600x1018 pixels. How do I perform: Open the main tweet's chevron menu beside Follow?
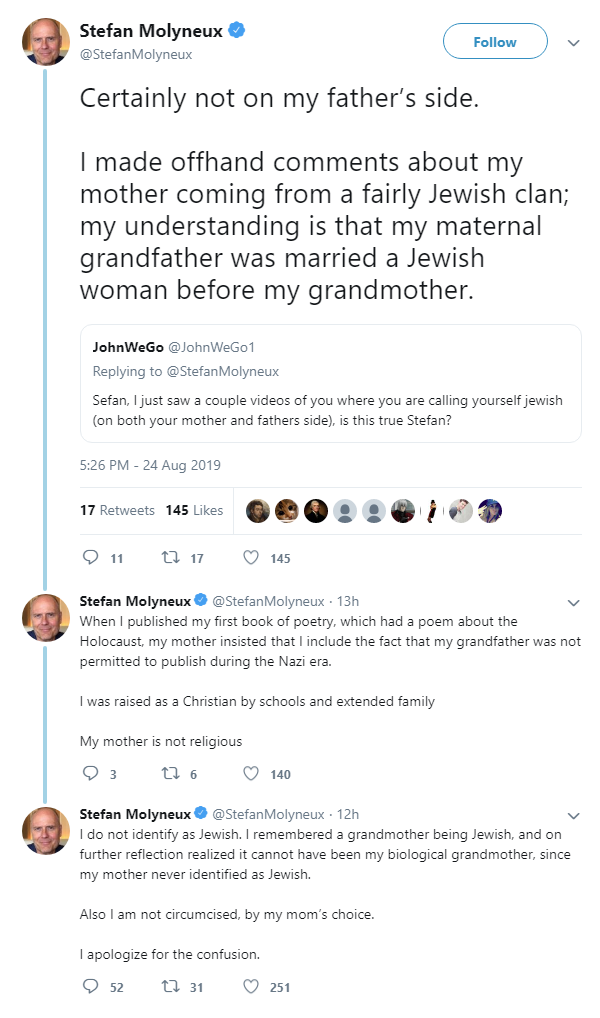tap(573, 43)
